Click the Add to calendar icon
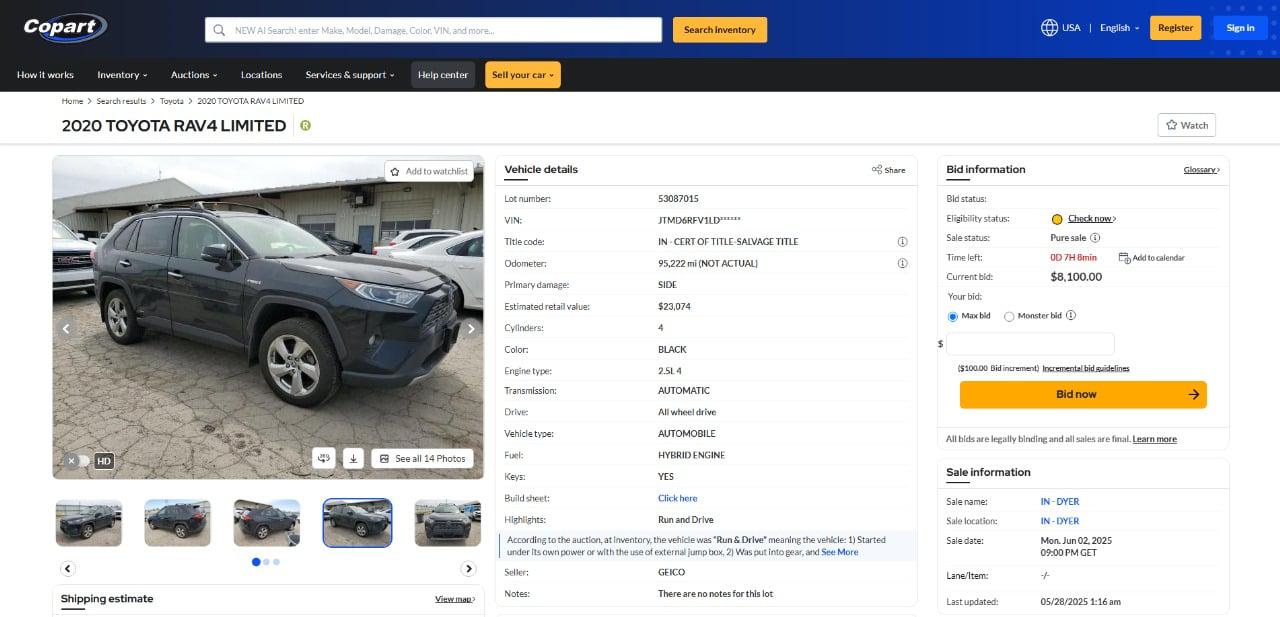Screen dimensions: 1280x617 pos(1124,258)
